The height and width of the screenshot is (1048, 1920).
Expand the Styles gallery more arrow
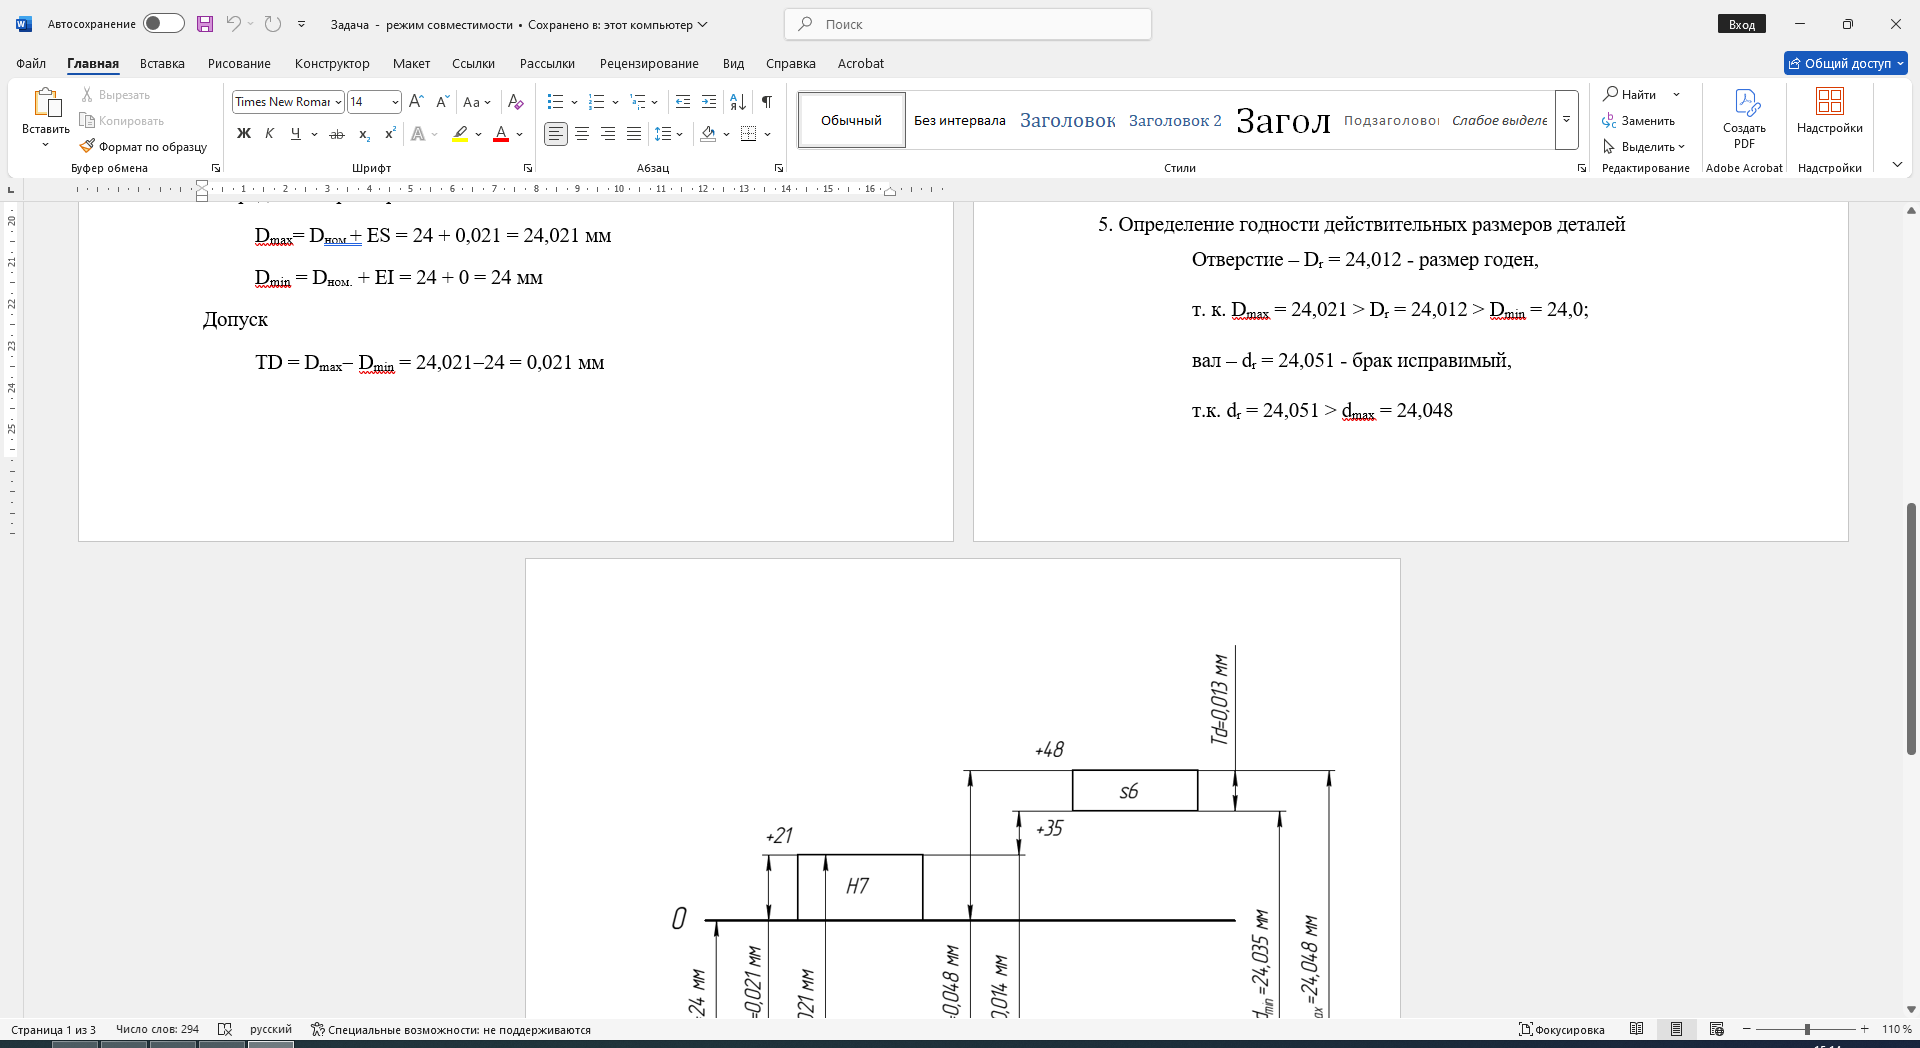(x=1567, y=120)
